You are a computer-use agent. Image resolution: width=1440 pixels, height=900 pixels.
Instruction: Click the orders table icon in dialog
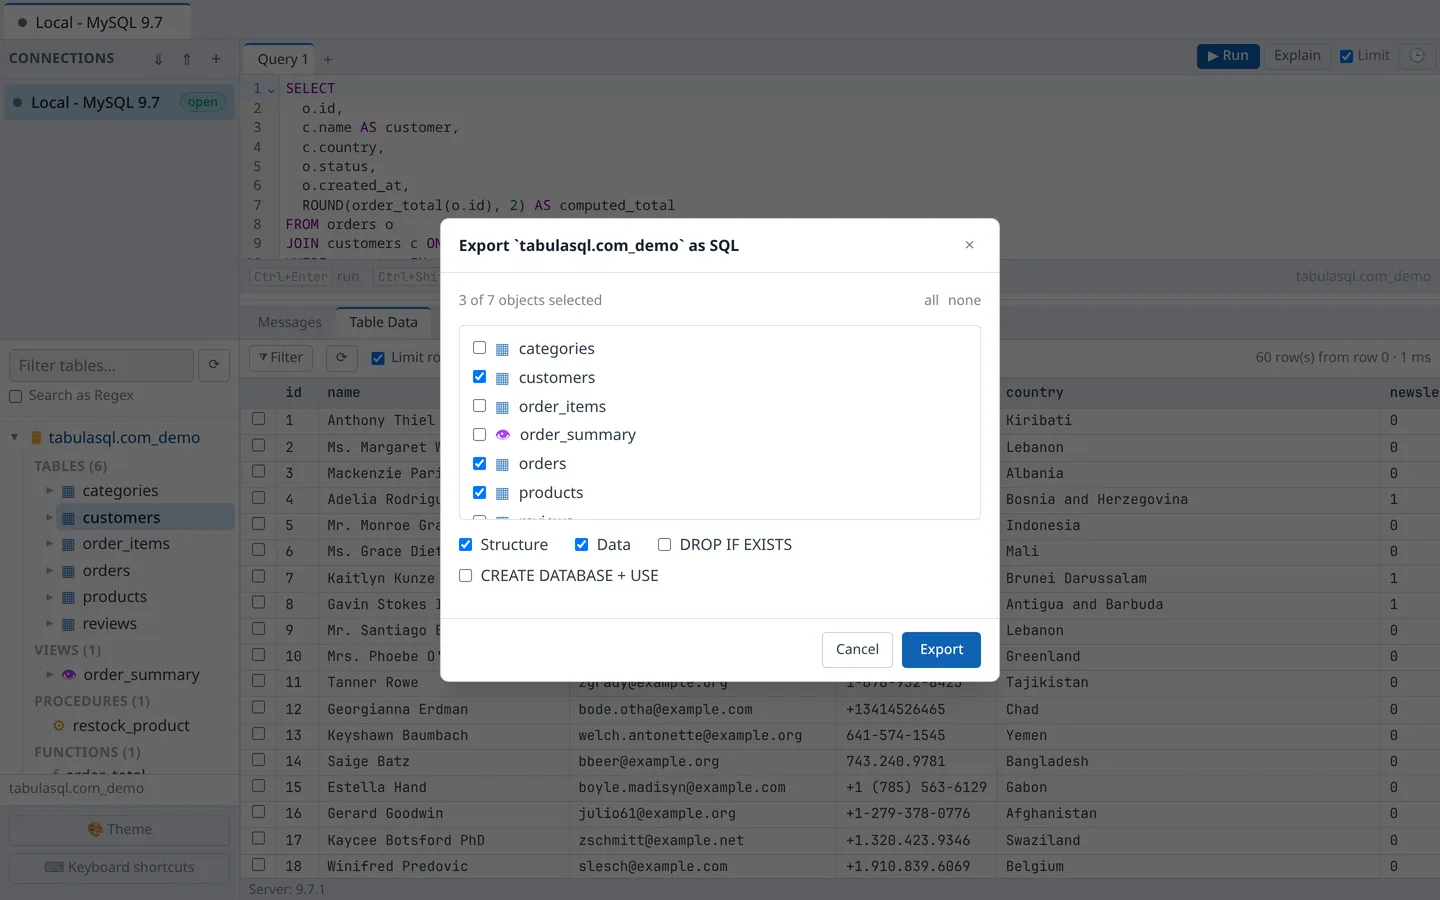pyautogui.click(x=502, y=464)
